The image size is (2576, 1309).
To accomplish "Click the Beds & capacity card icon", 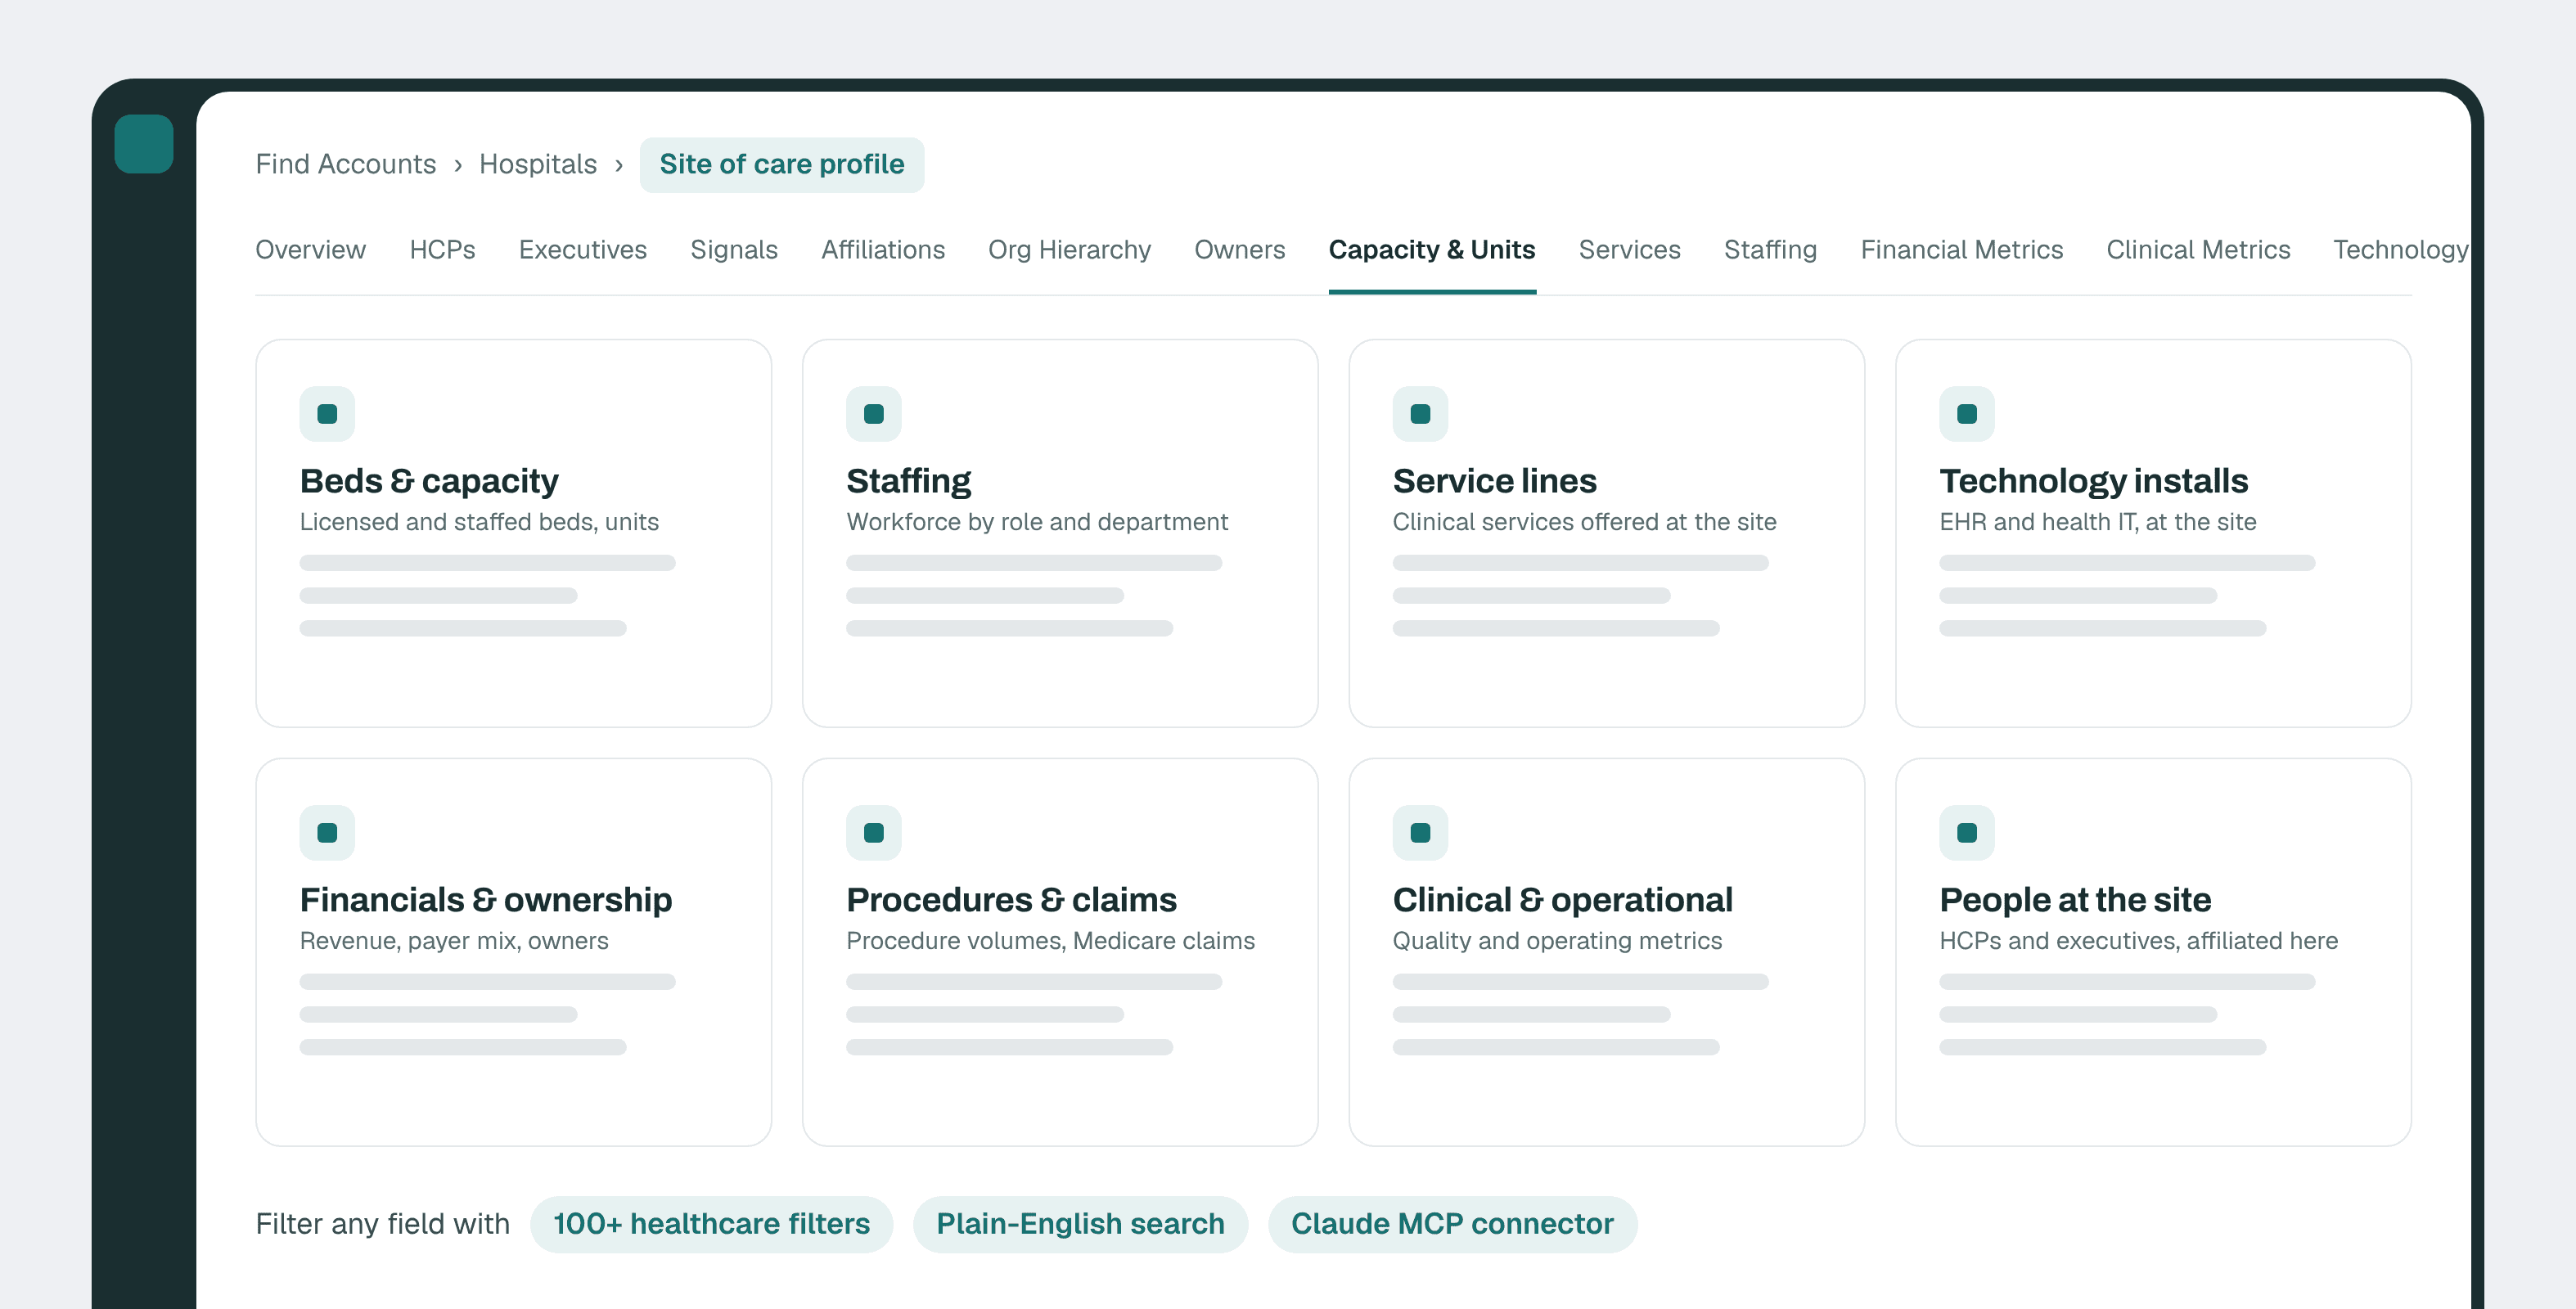I will click(x=327, y=414).
